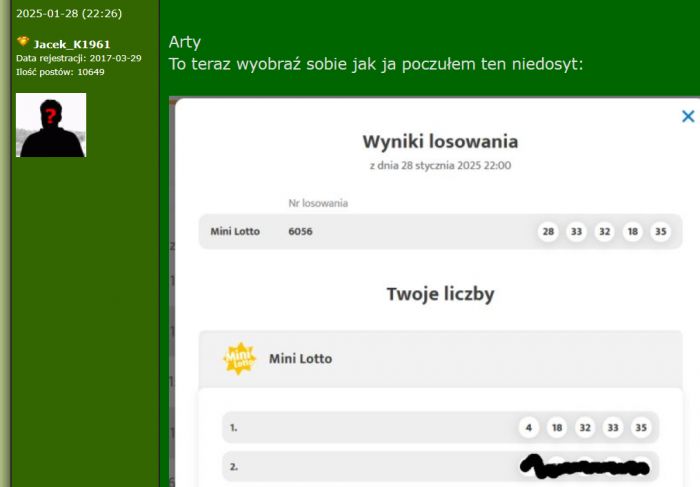Click 'Mini Lotto' label in results row
The image size is (700, 487).
(x=235, y=231)
